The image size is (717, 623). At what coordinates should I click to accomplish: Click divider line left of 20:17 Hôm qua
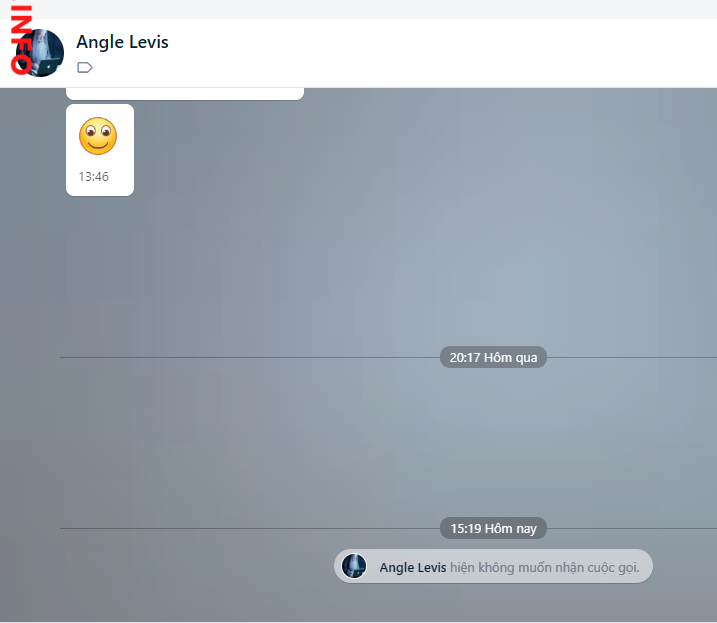(x=250, y=357)
